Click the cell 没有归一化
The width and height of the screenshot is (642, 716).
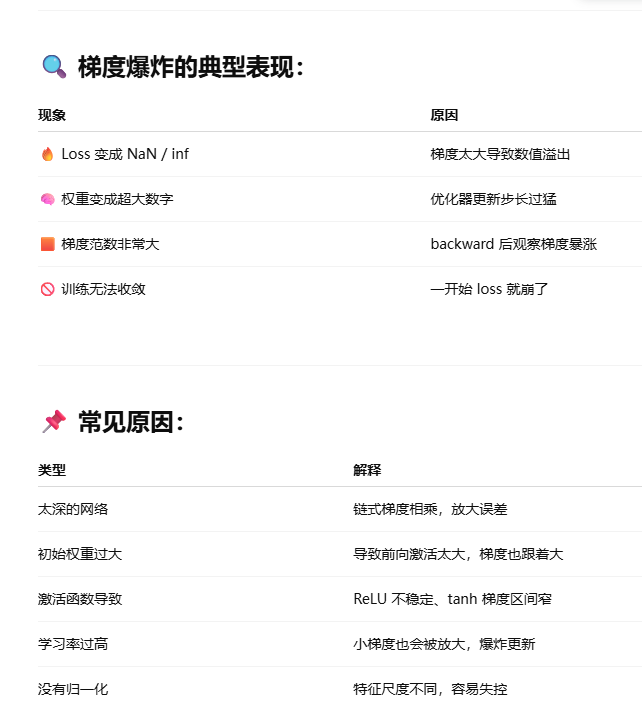pyautogui.click(x=73, y=689)
